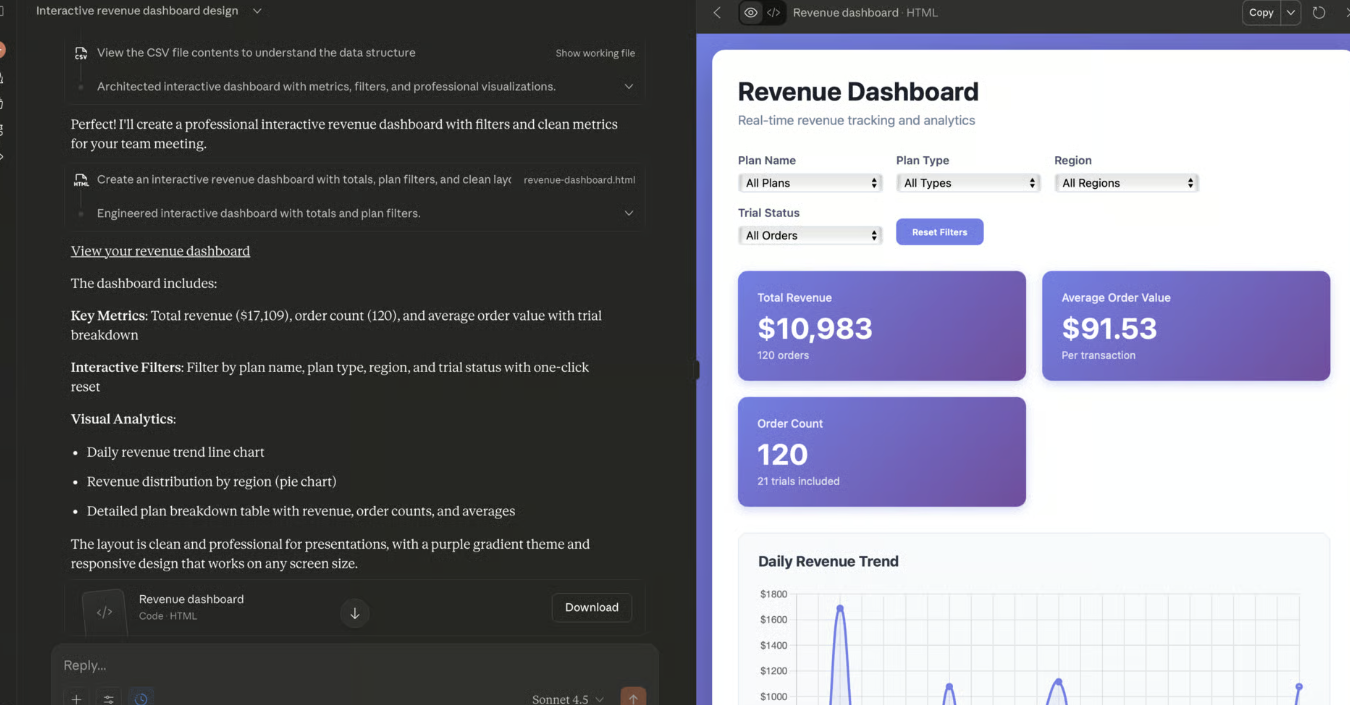The width and height of the screenshot is (1350, 705).
Task: Open the Plan Name dropdown
Action: [810, 183]
